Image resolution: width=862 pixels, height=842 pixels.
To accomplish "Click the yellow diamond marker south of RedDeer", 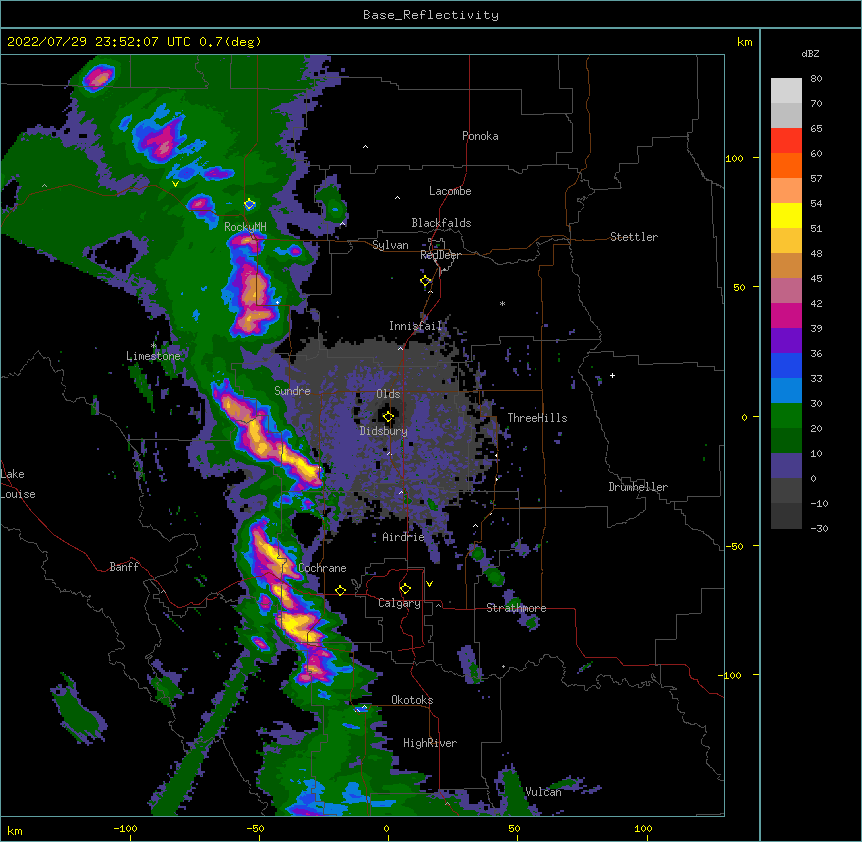I will pyautogui.click(x=426, y=281).
